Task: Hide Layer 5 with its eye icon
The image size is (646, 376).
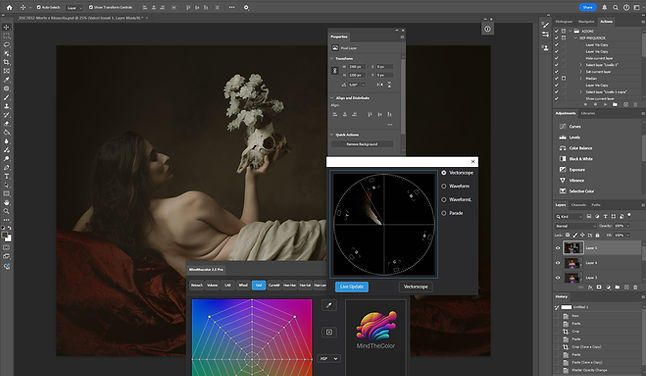Action: coord(558,248)
